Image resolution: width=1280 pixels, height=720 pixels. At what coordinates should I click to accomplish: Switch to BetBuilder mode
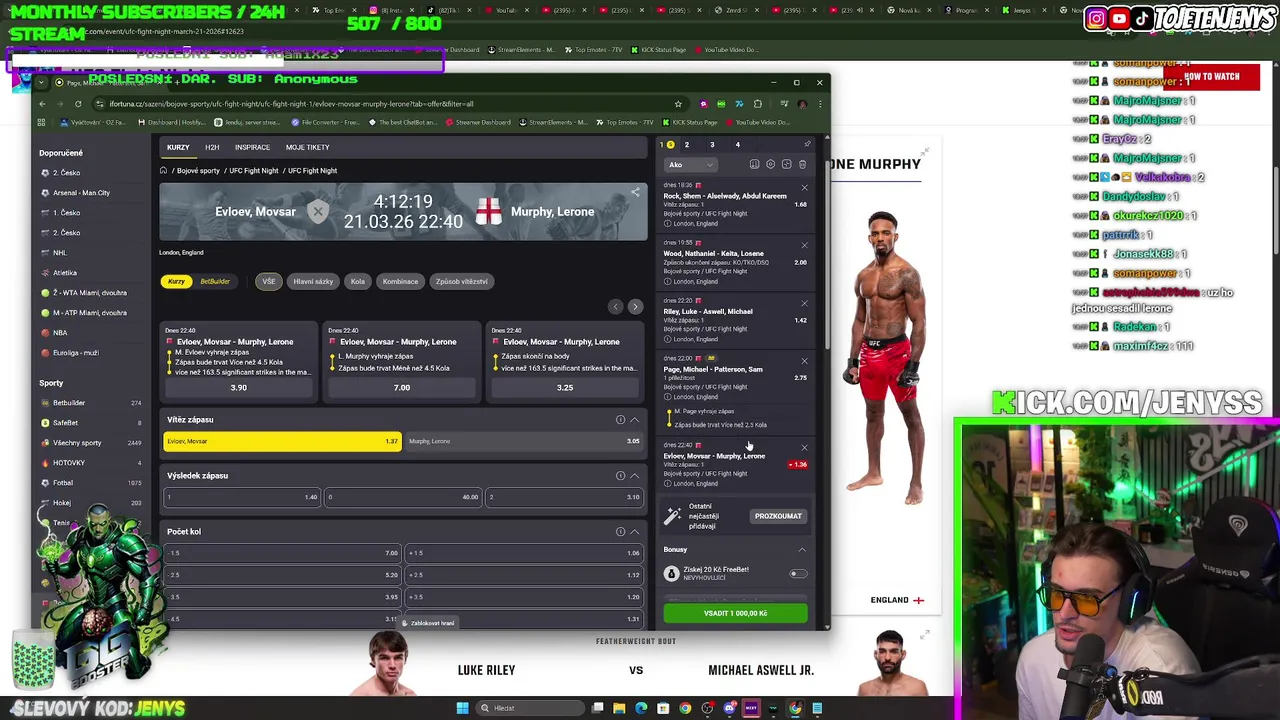215,281
